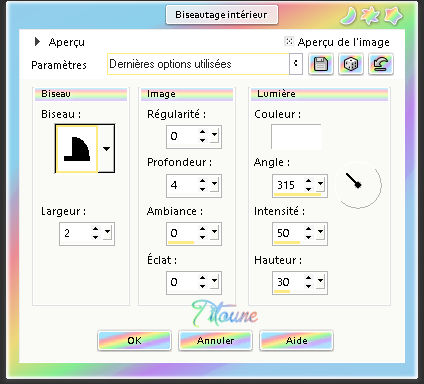Open the Intensité slider dropdown arrow

320,232
